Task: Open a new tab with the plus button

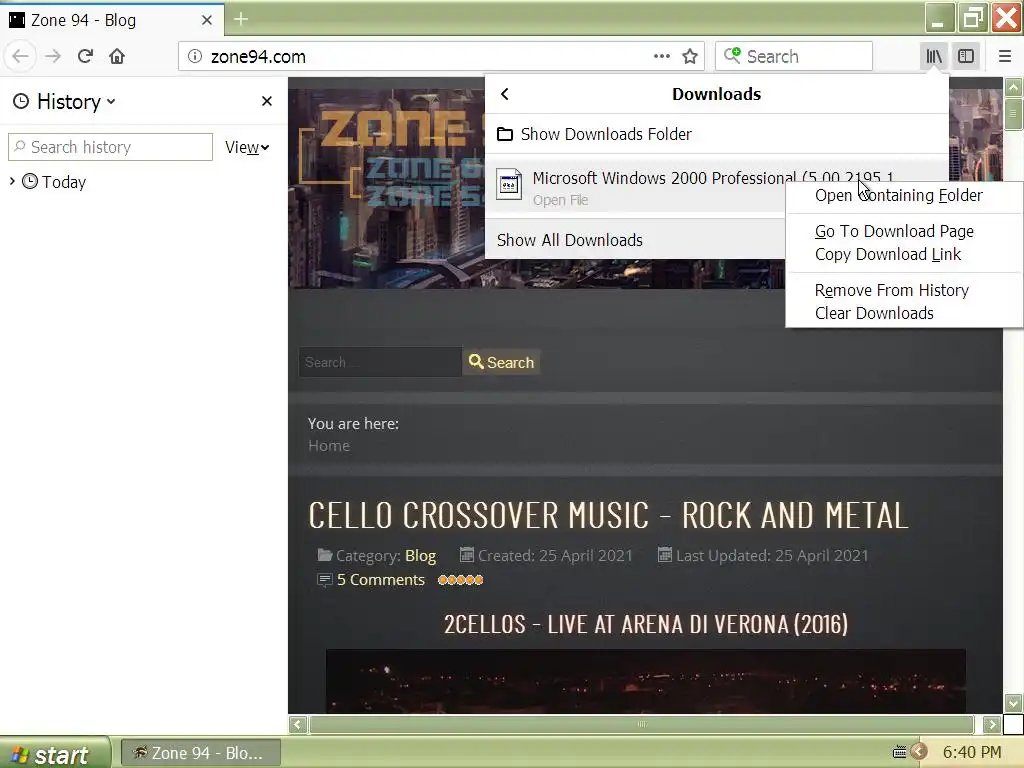Action: (240, 20)
